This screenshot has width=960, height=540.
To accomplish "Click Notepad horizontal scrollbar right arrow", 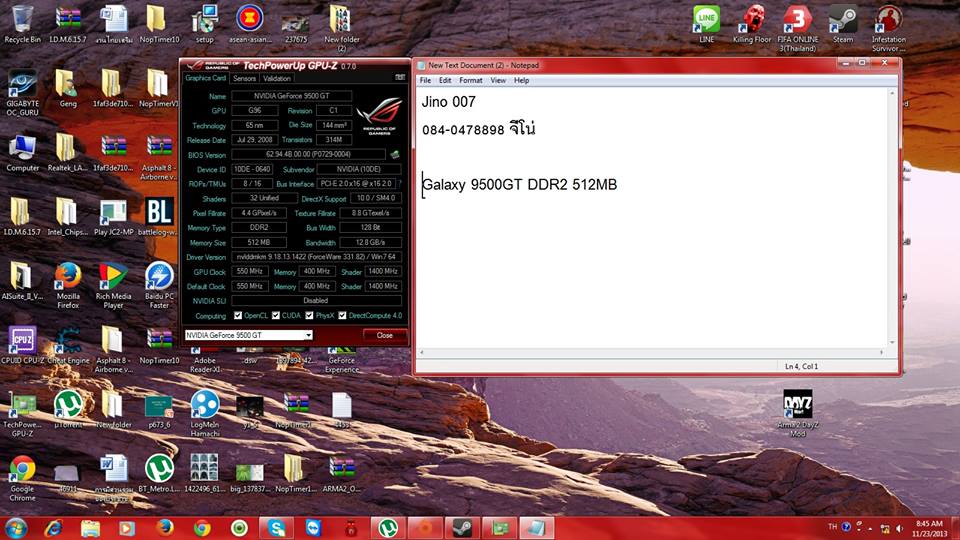I will click(882, 352).
